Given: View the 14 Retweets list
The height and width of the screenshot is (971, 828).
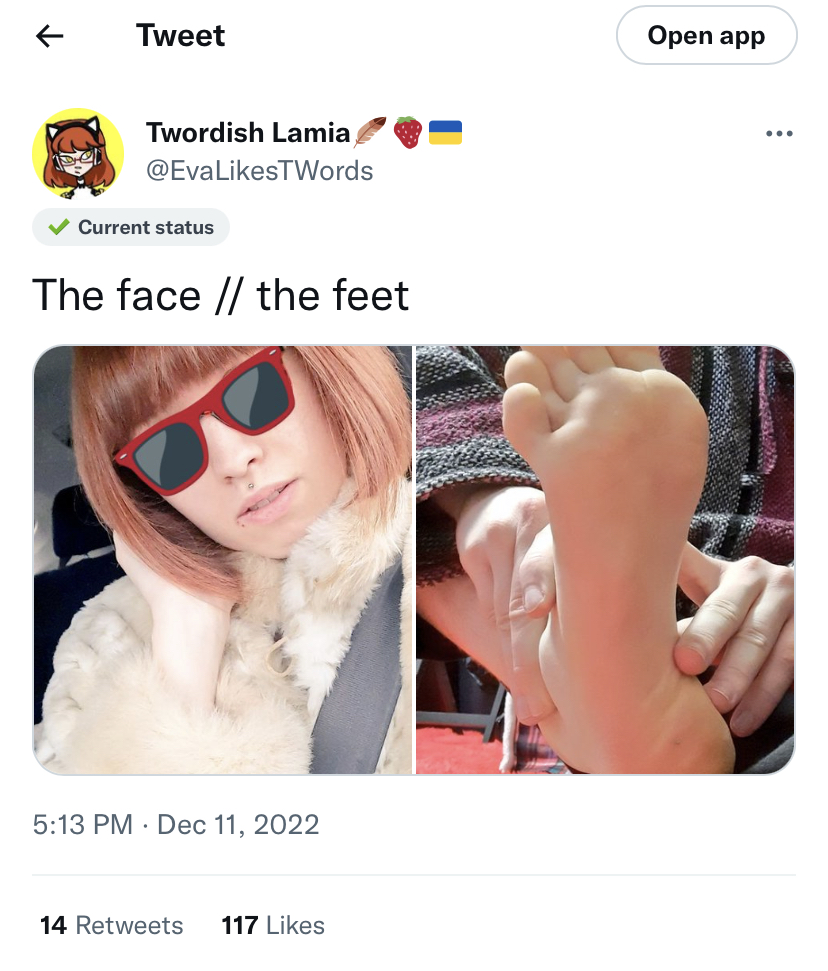Looking at the screenshot, I should tap(111, 925).
